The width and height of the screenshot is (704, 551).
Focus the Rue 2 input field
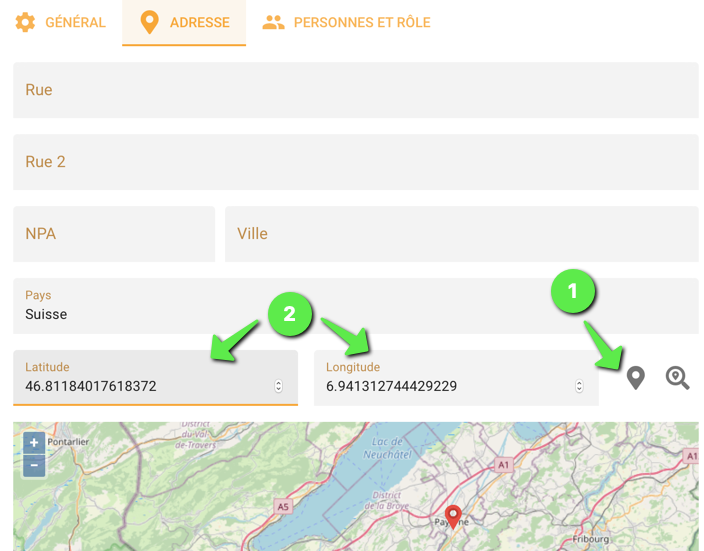point(355,162)
